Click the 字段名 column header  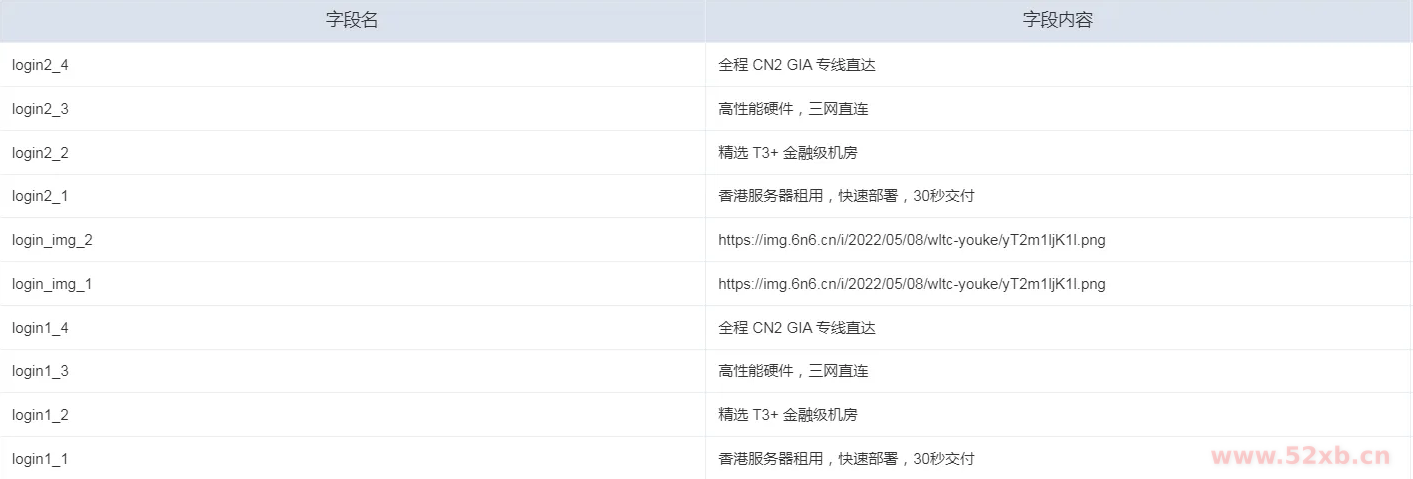[352, 20]
